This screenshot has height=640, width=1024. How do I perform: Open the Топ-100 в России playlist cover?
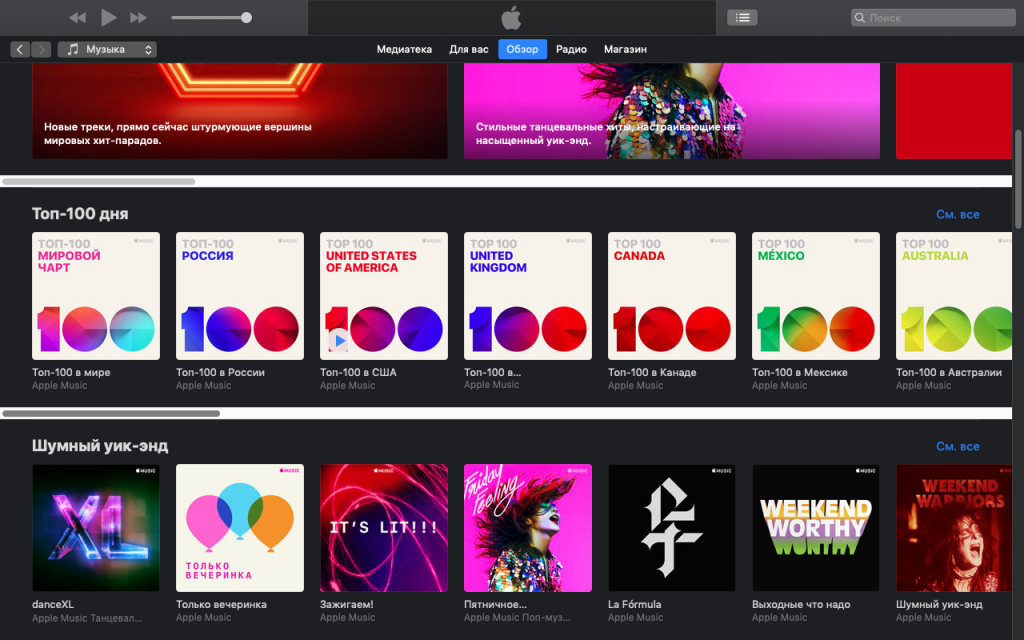tap(240, 296)
